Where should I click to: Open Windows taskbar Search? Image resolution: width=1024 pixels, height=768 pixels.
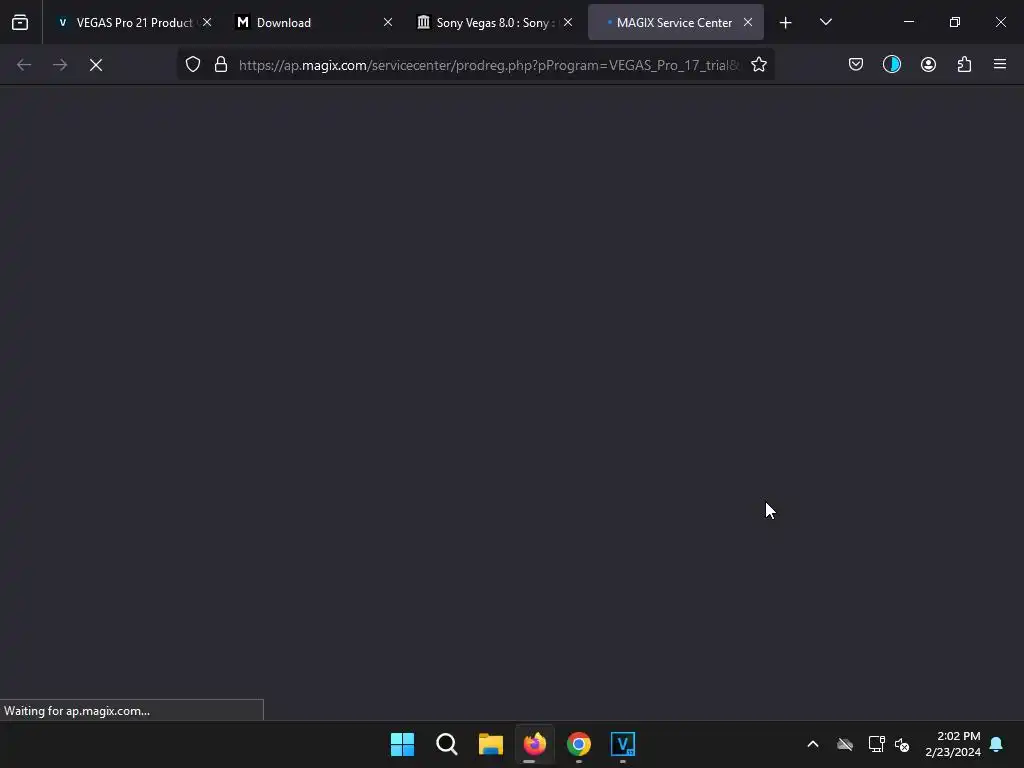(447, 744)
